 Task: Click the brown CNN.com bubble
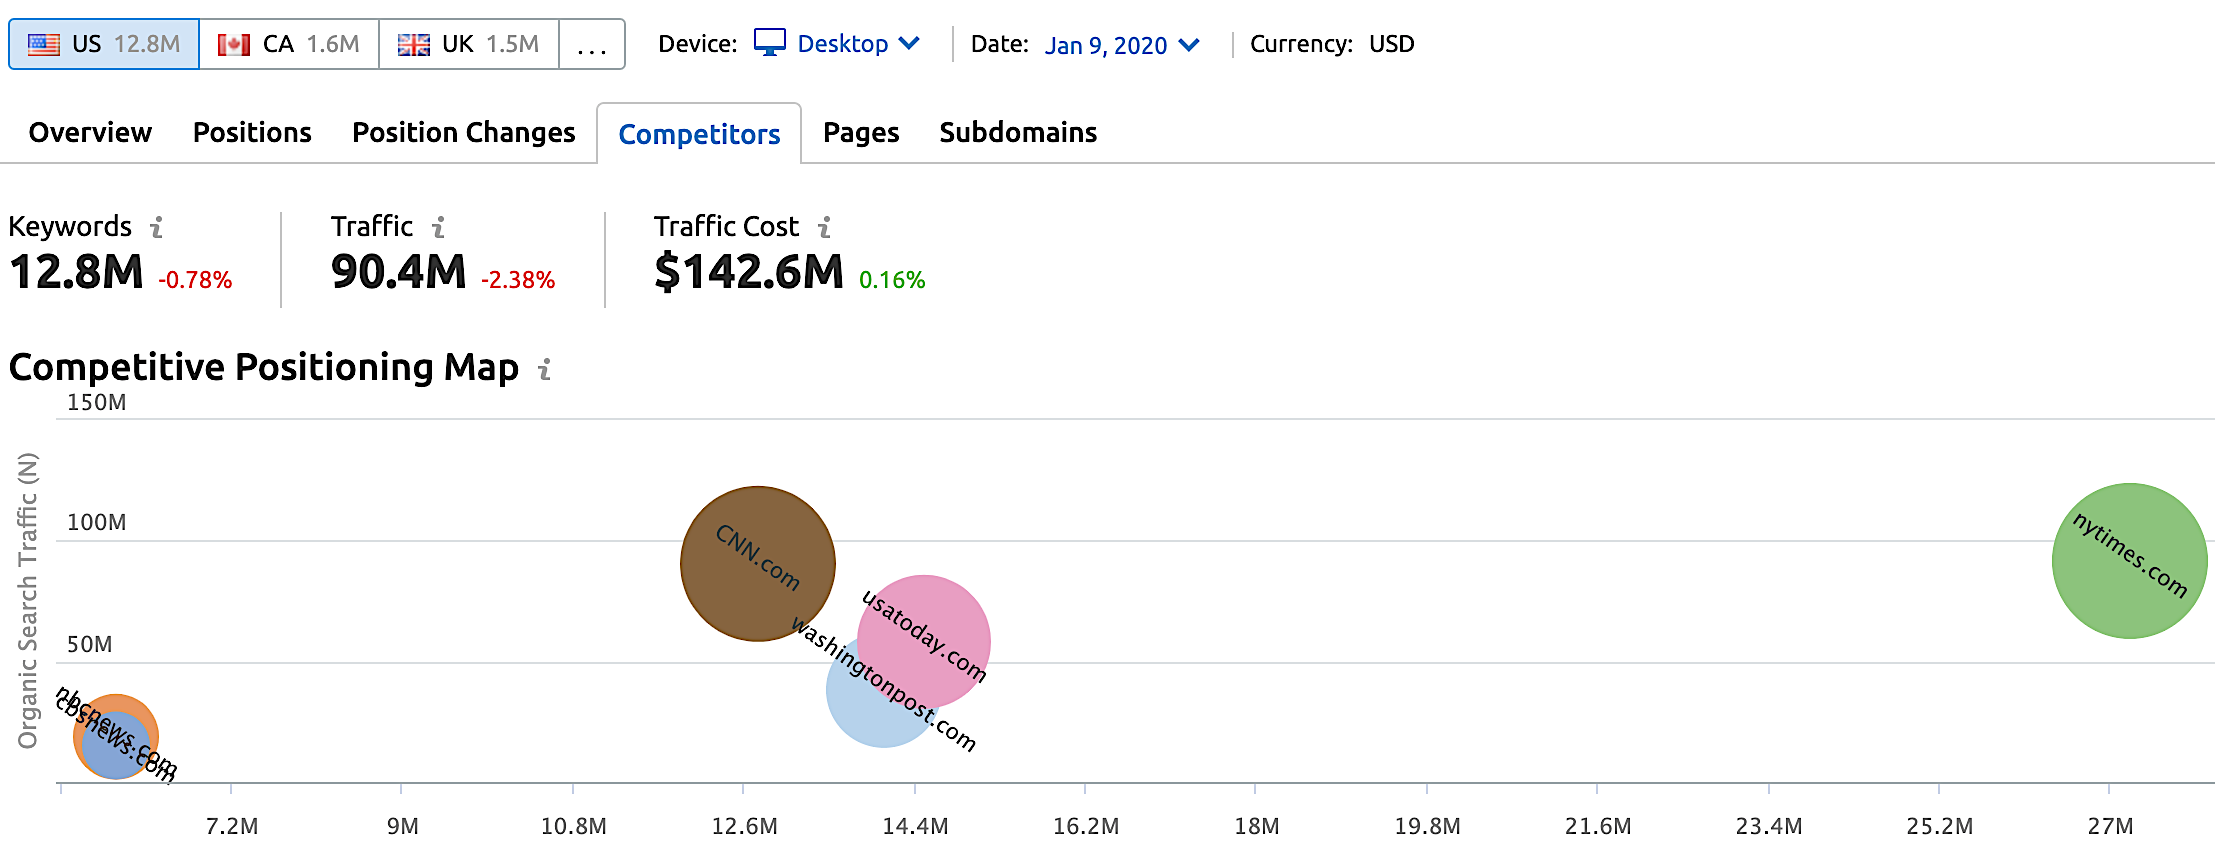click(x=757, y=563)
